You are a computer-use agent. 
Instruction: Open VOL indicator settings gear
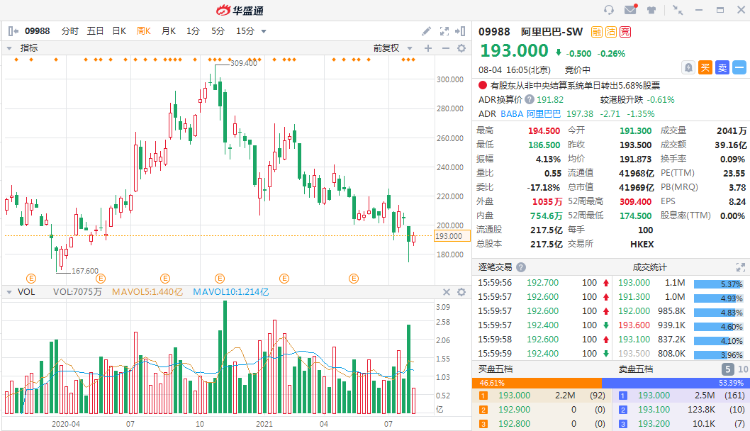[x=461, y=292]
